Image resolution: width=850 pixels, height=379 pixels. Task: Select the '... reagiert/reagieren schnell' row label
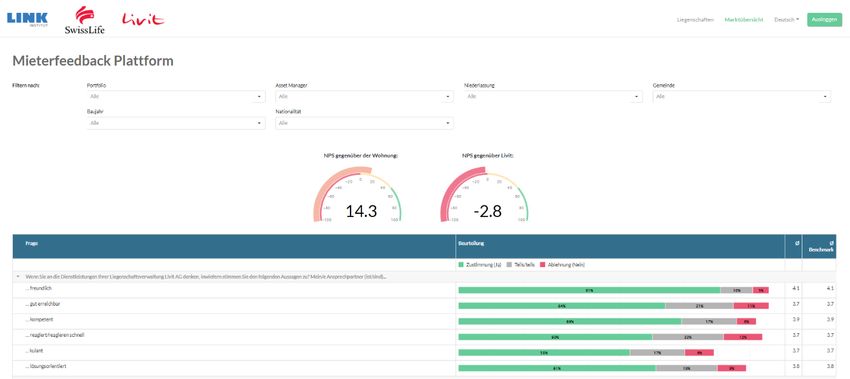(x=54, y=335)
